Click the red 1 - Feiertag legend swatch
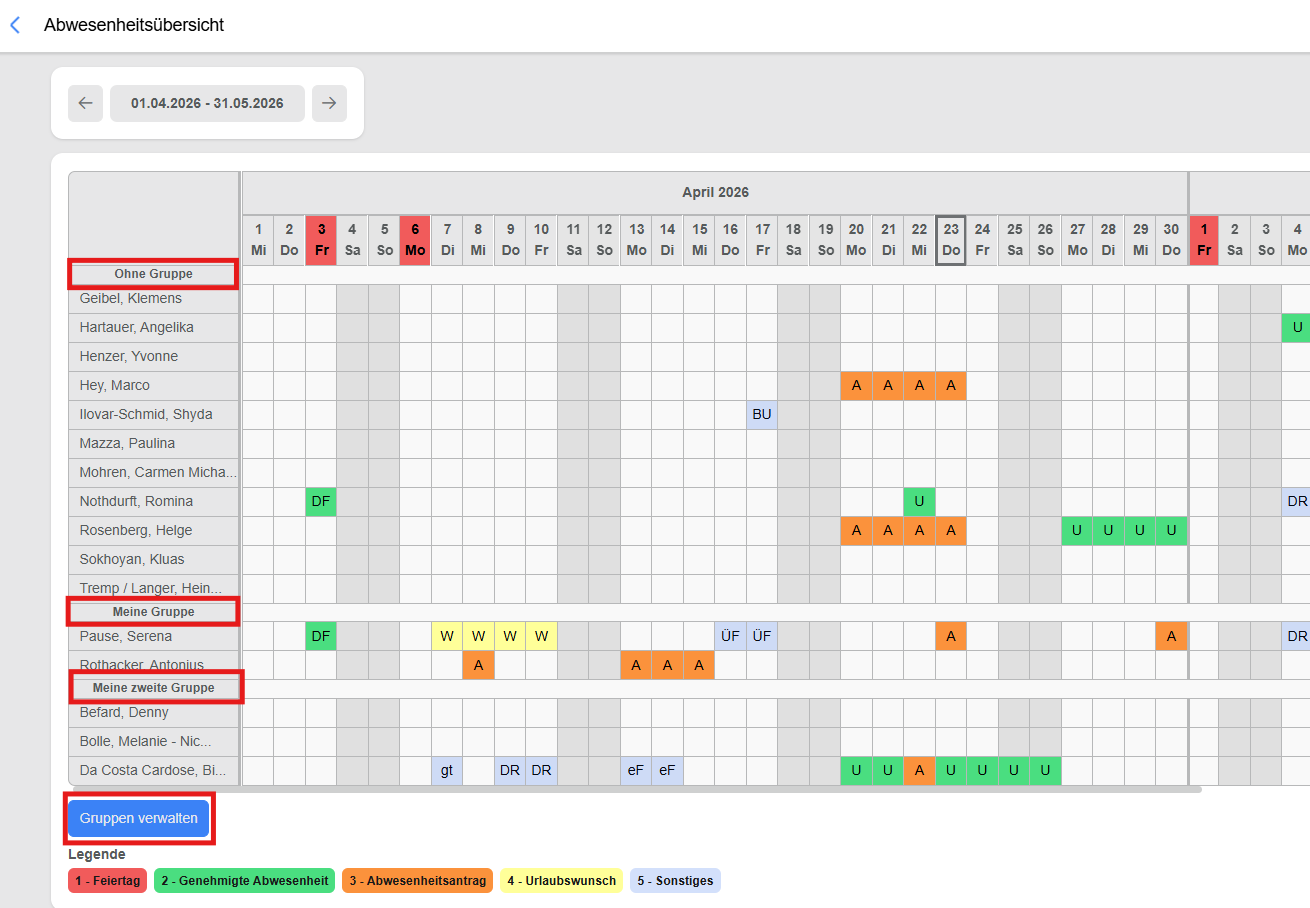Viewport: 1310px width, 908px height. coord(108,881)
